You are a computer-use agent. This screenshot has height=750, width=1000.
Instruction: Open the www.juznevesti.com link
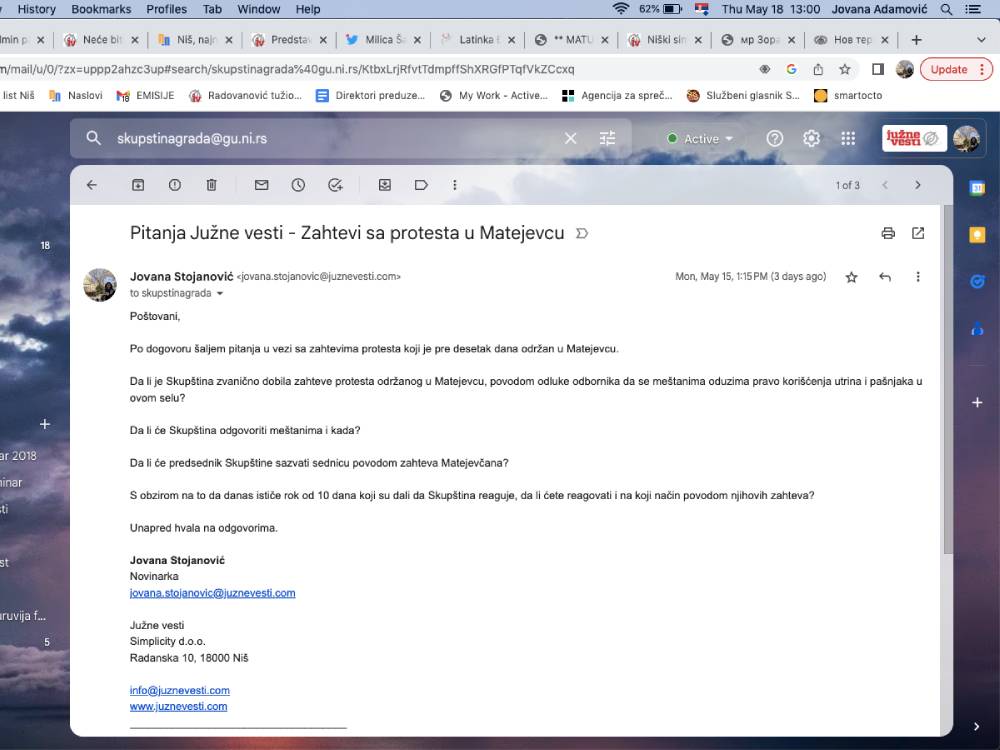178,706
